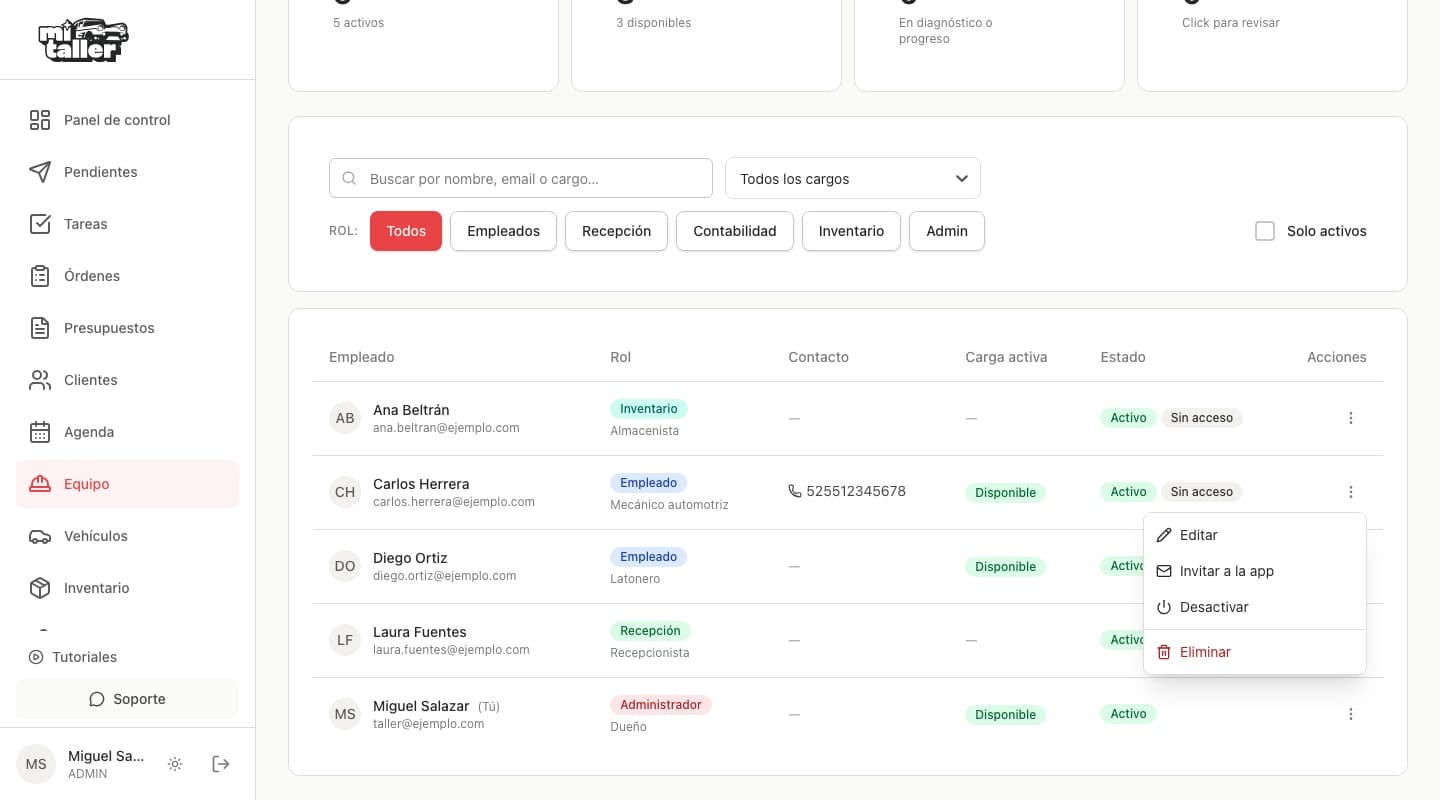Click the Inventario box icon
Viewport: 1440px width, 800px height.
click(40, 588)
